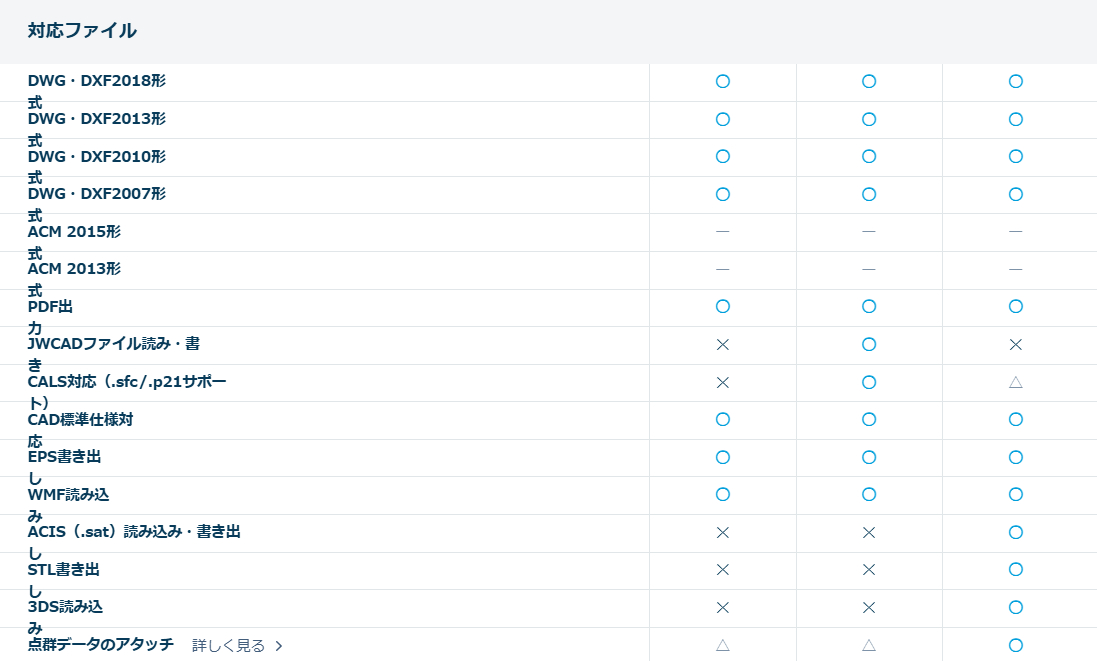The image size is (1097, 661).
Task: Click the first column cross in the JWCADファイル row
Action: (x=723, y=344)
